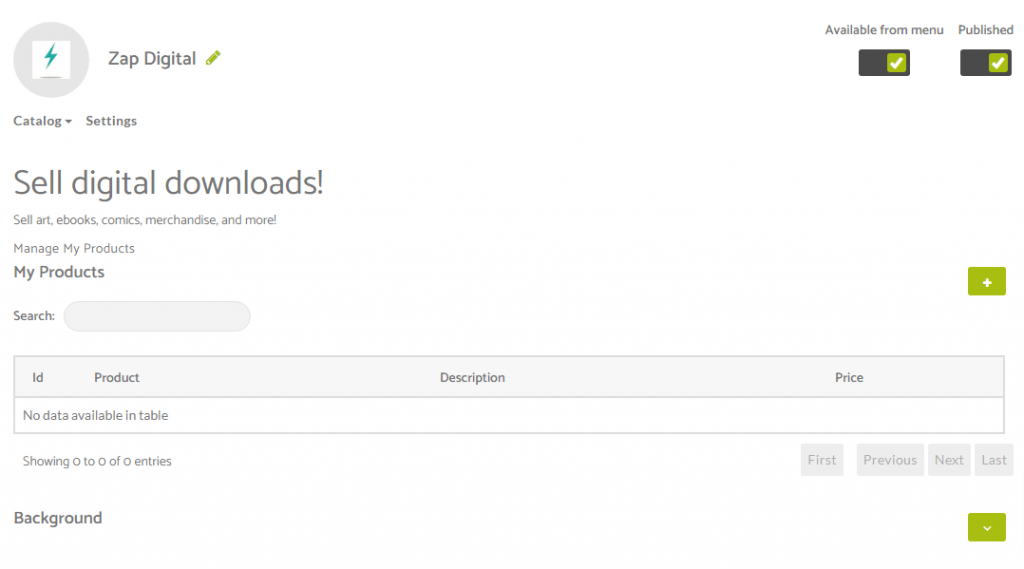Click the Background section heading
This screenshot has height=569, width=1024.
pyautogui.click(x=57, y=518)
